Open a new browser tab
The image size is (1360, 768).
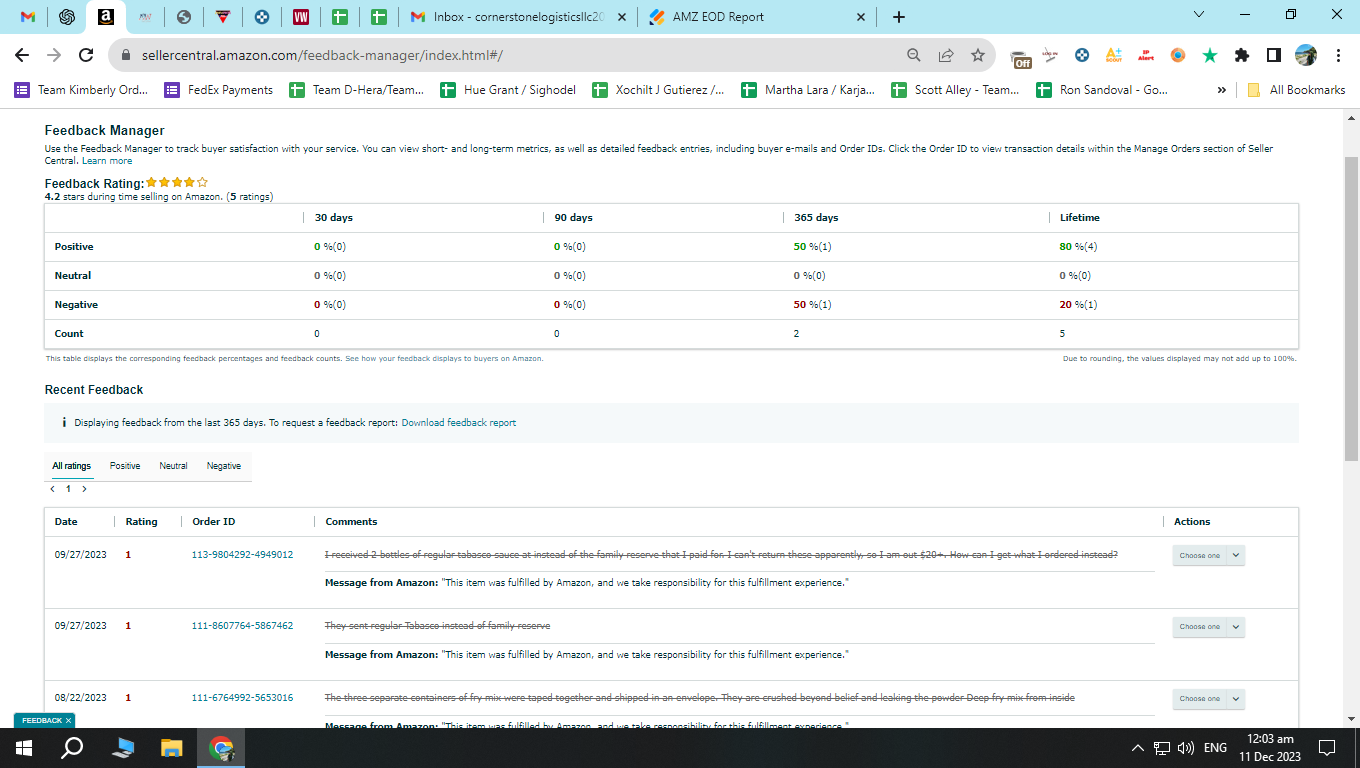[x=898, y=17]
